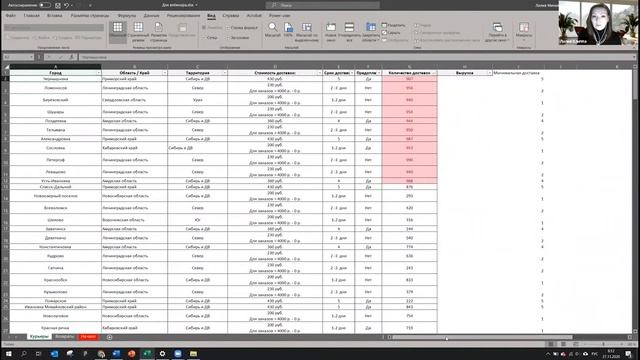Switch to Excel on the taskbar

[x=147, y=353]
